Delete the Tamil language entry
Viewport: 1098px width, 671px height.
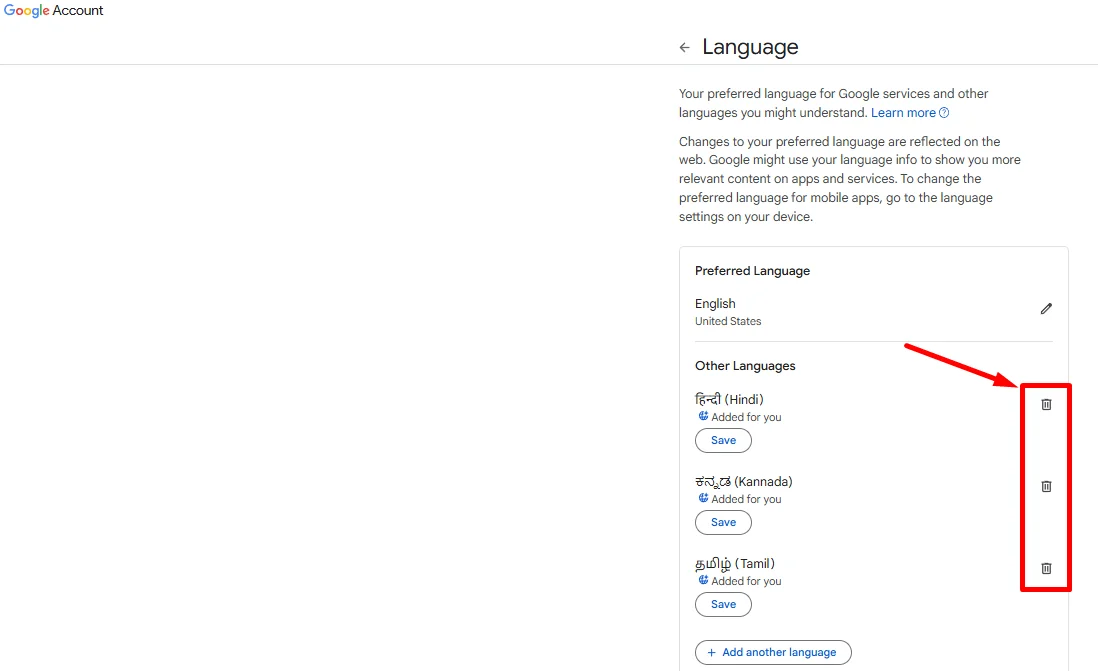pos(1045,568)
